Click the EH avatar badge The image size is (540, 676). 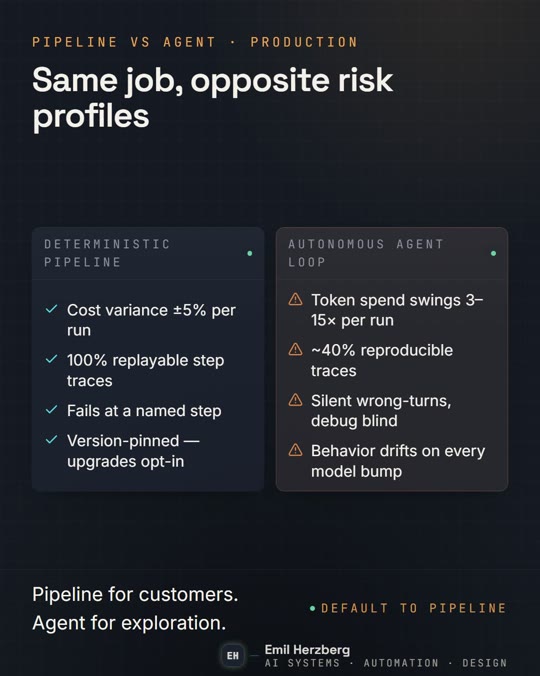(233, 656)
